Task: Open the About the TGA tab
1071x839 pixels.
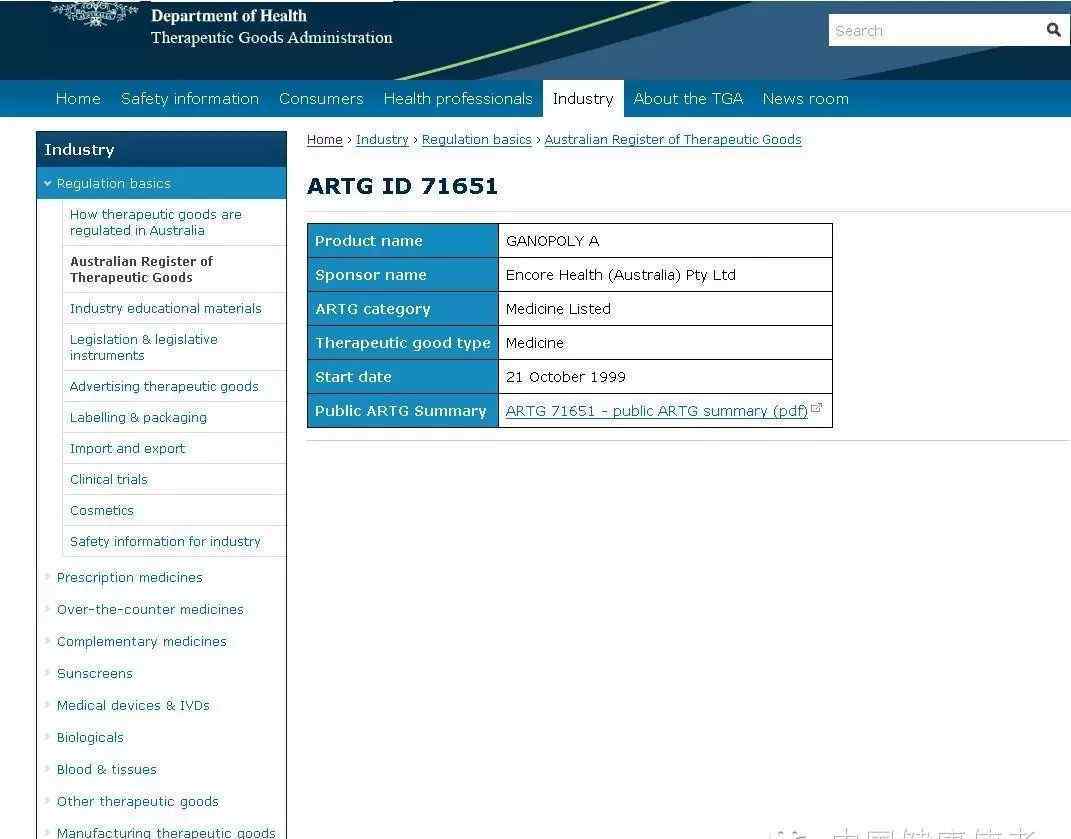Action: coord(688,98)
